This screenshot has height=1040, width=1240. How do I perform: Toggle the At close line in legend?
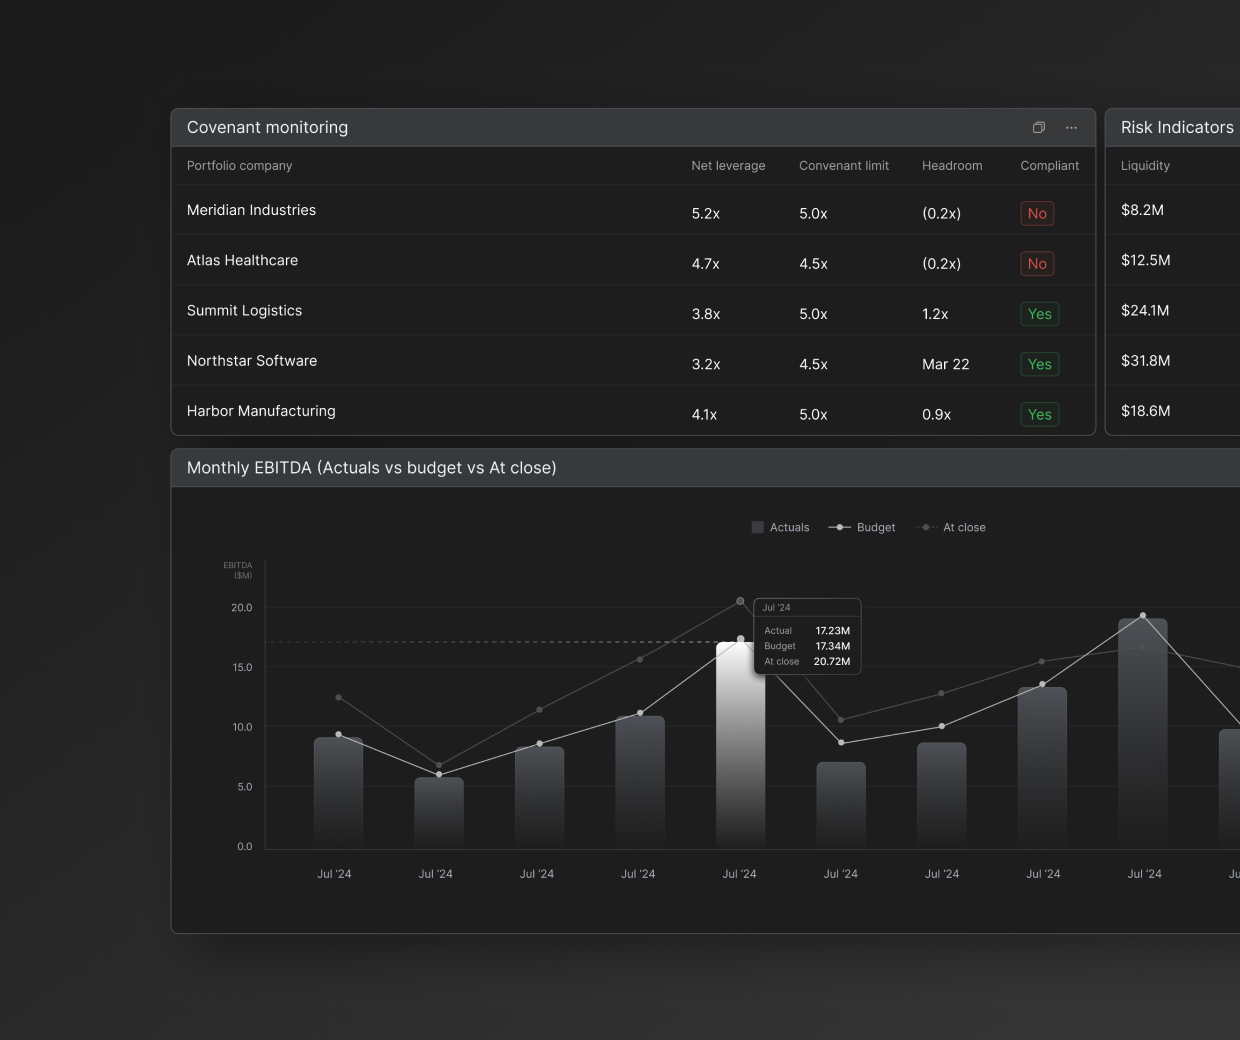[x=950, y=527]
